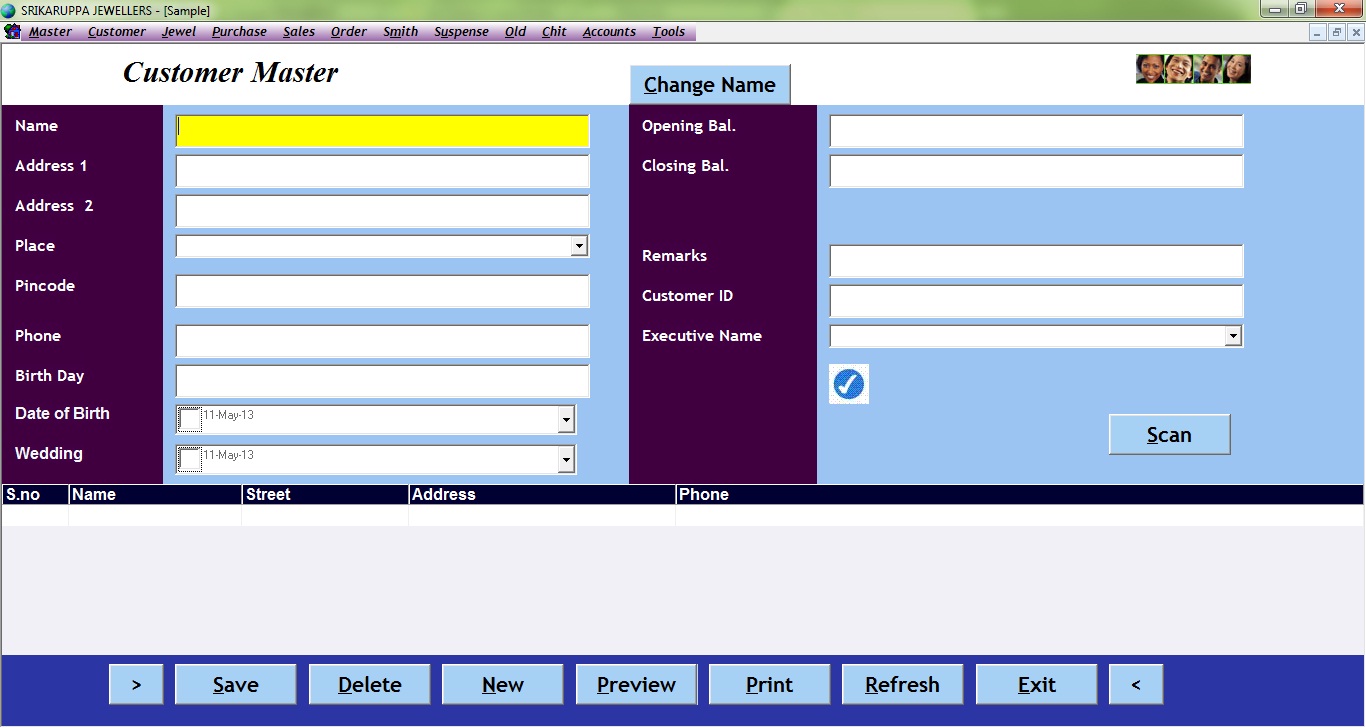Image resolution: width=1366 pixels, height=728 pixels.
Task: Click the Change Name button
Action: pyautogui.click(x=710, y=85)
